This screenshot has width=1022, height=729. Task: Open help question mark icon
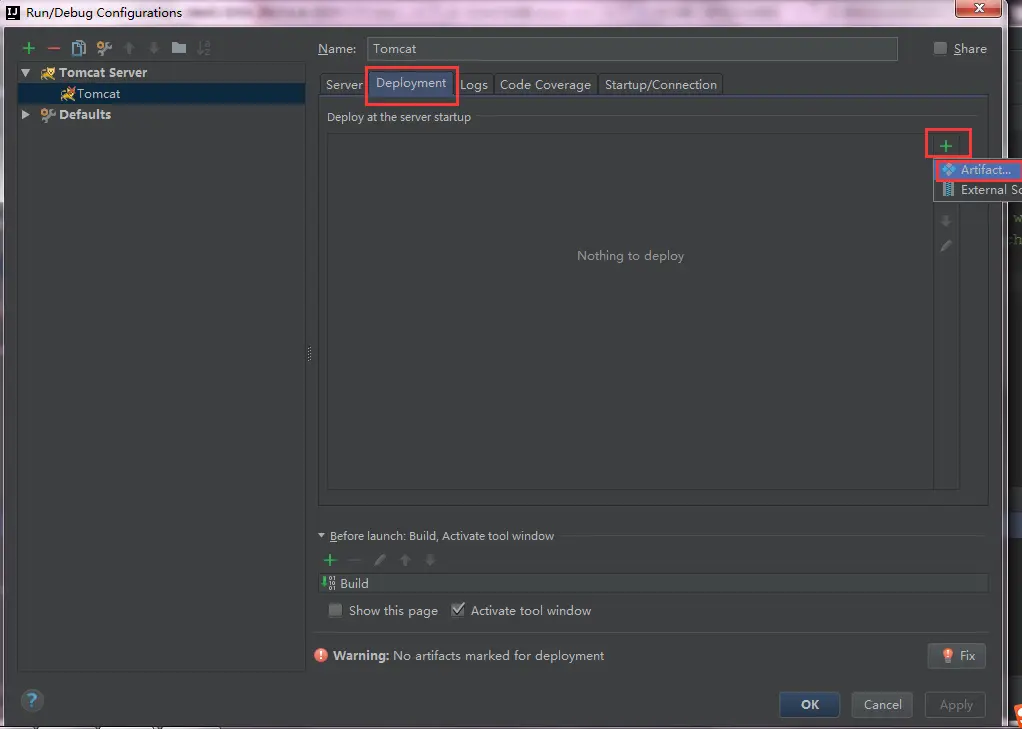pos(32,701)
